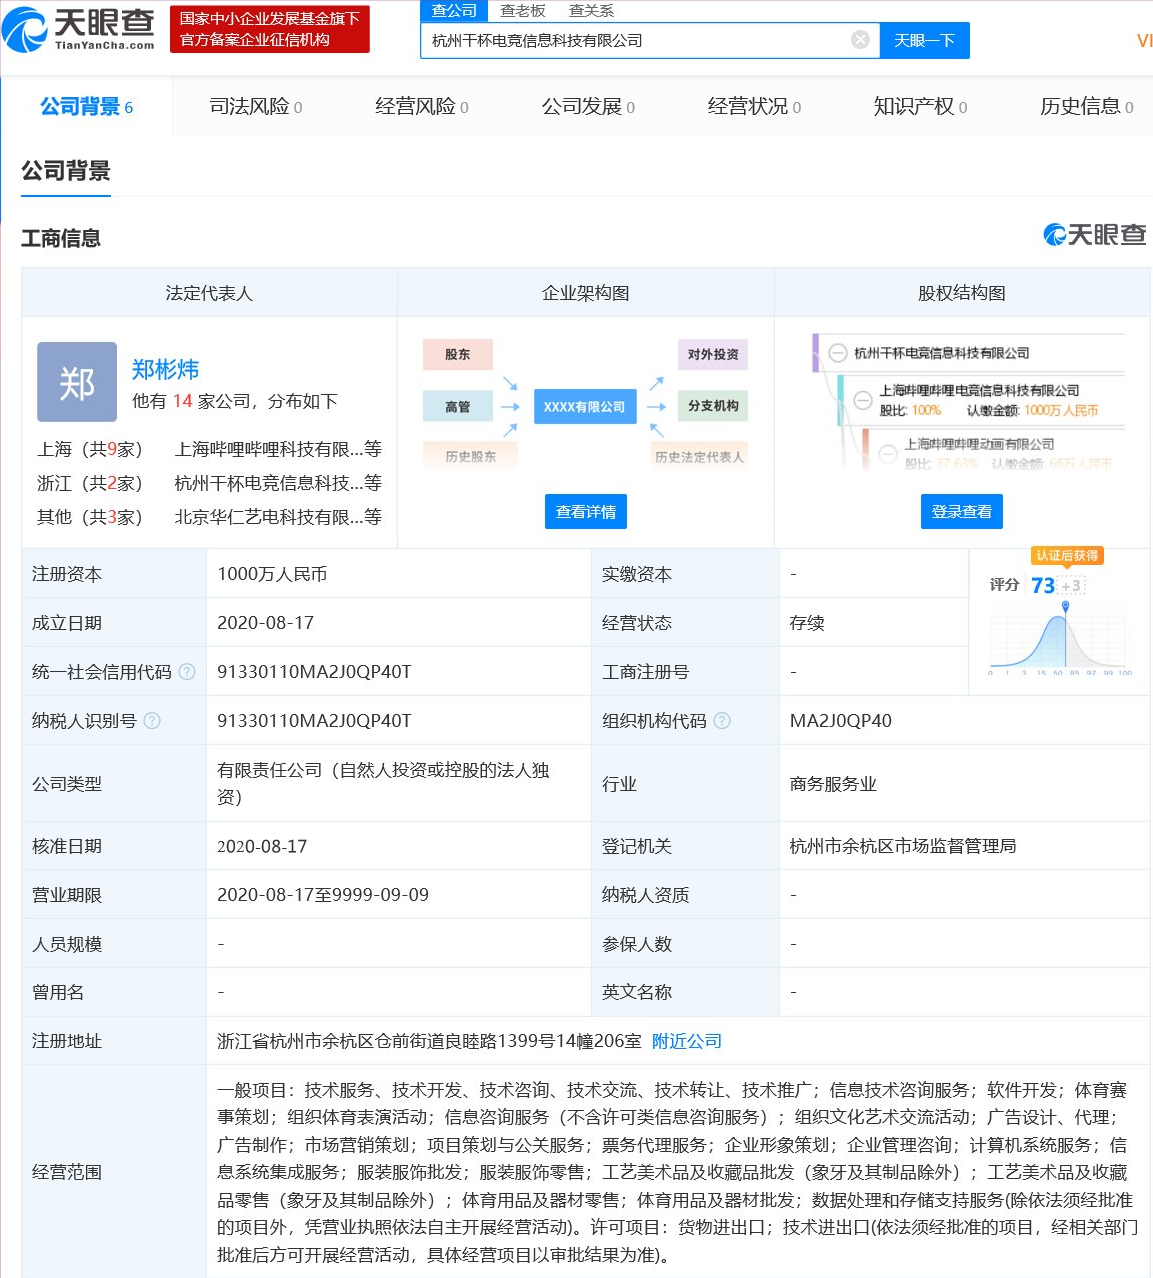
Task: Click the 分支机构 node in the diagram
Action: pos(712,406)
